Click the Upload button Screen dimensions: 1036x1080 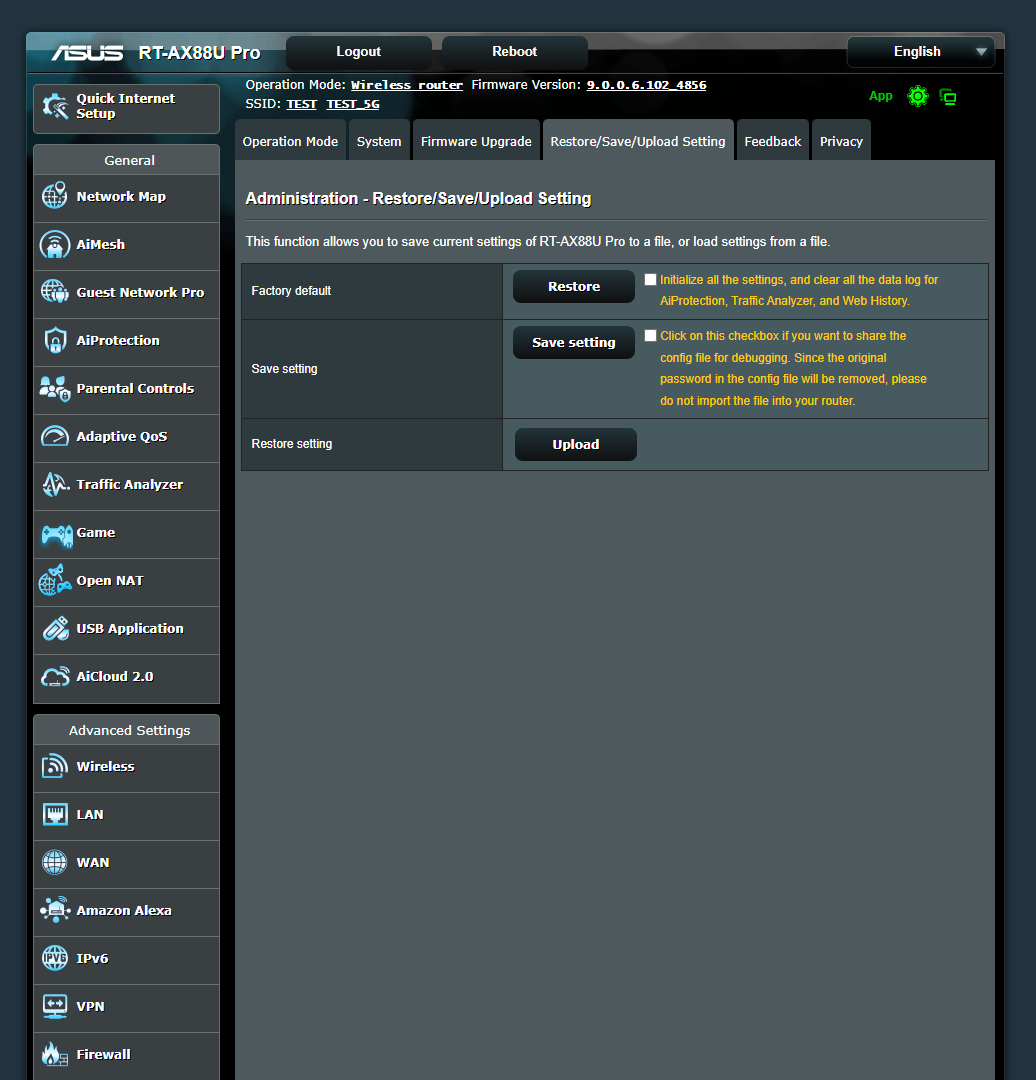576,444
